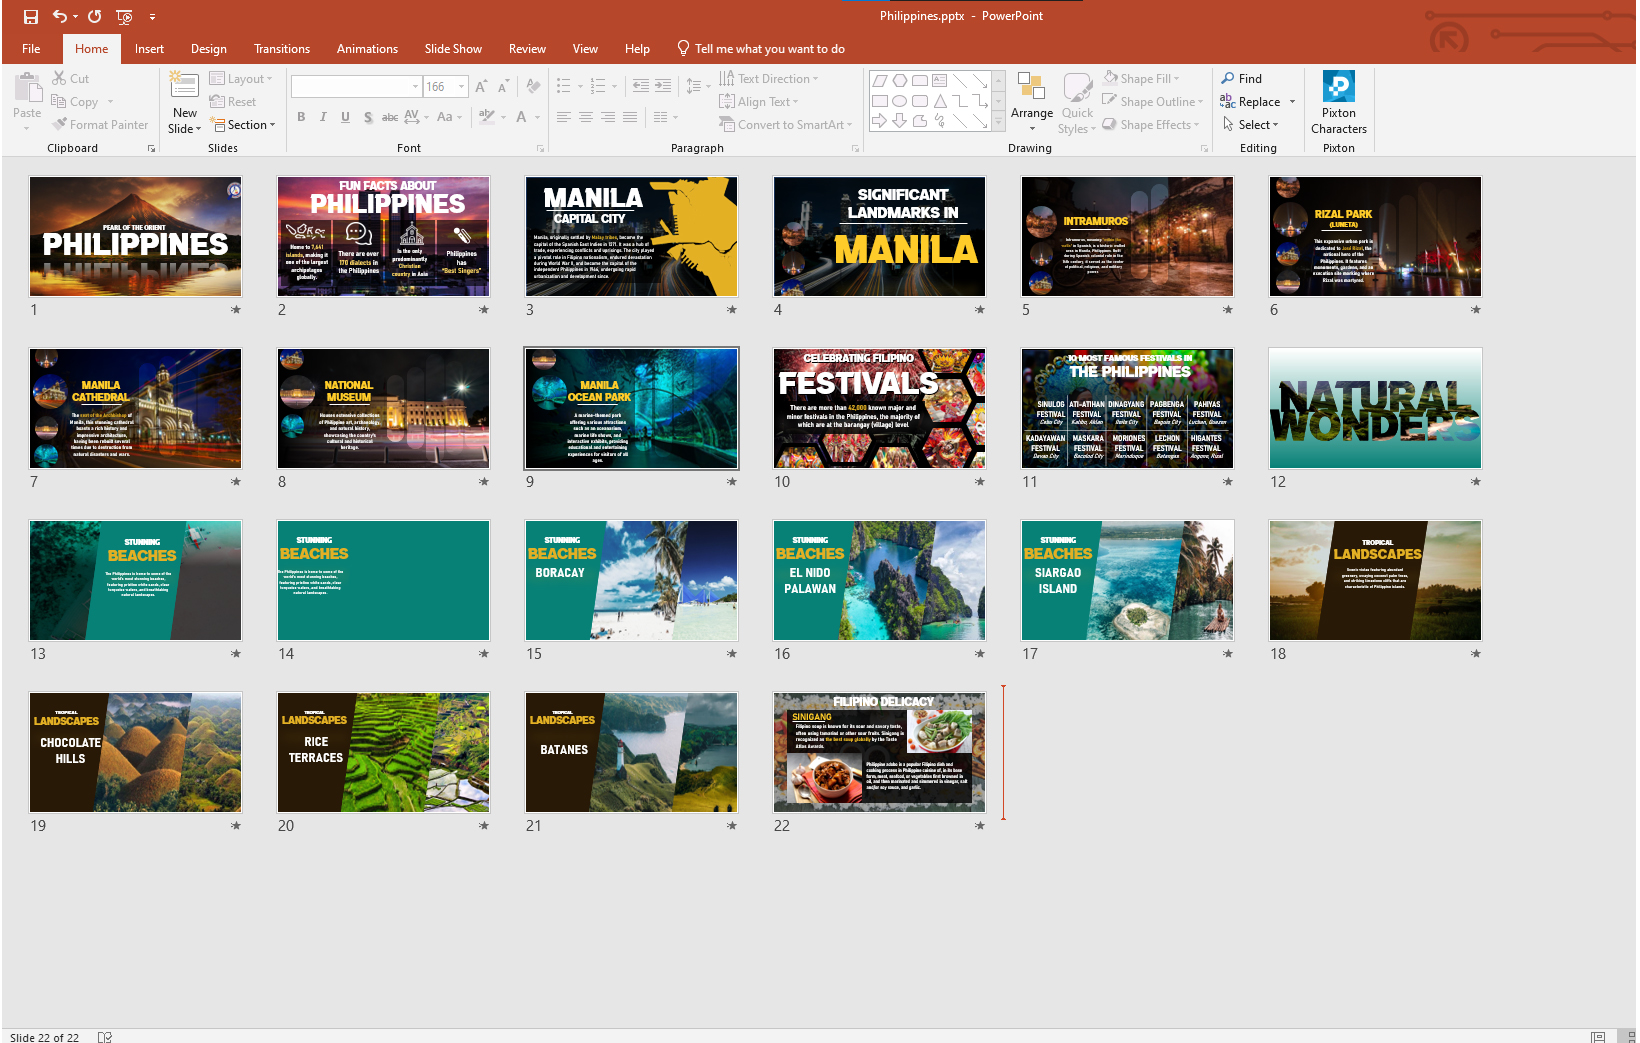
Task: Click the New Slide icon
Action: [184, 85]
